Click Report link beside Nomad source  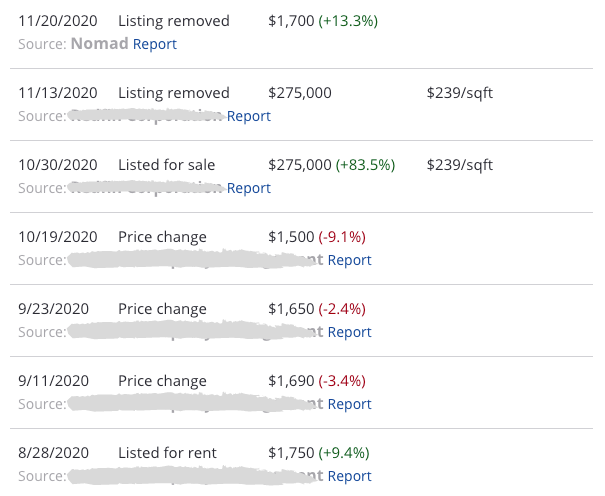[x=154, y=44]
